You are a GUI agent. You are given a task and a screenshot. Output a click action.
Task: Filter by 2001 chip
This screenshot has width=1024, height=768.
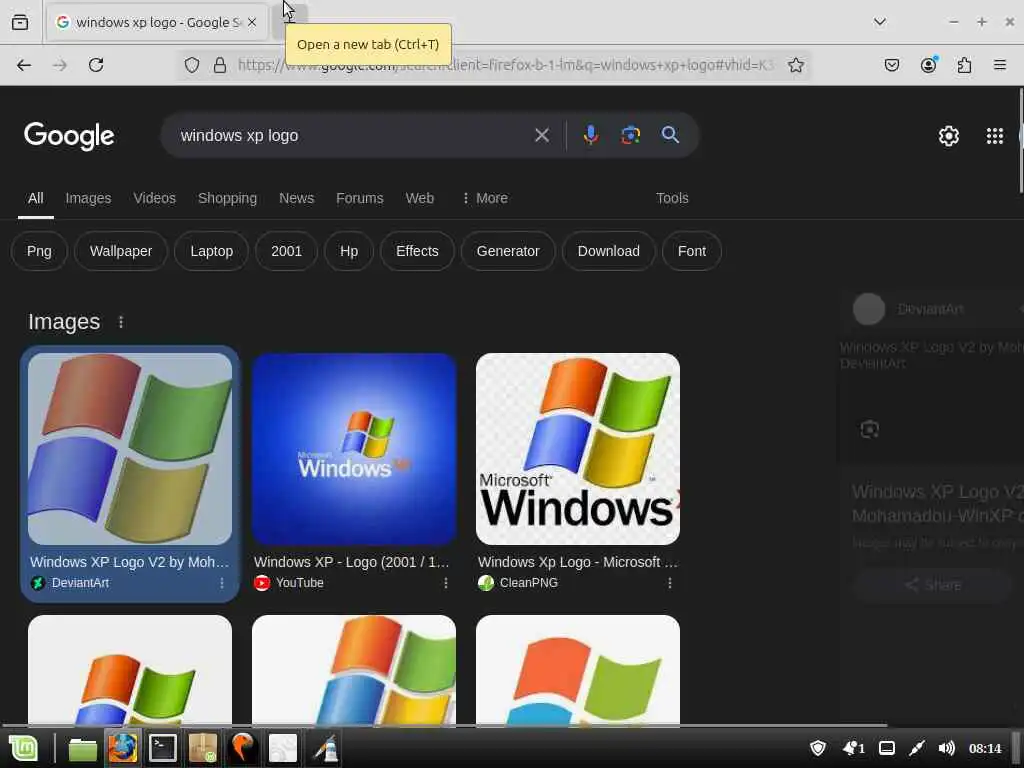(x=287, y=251)
